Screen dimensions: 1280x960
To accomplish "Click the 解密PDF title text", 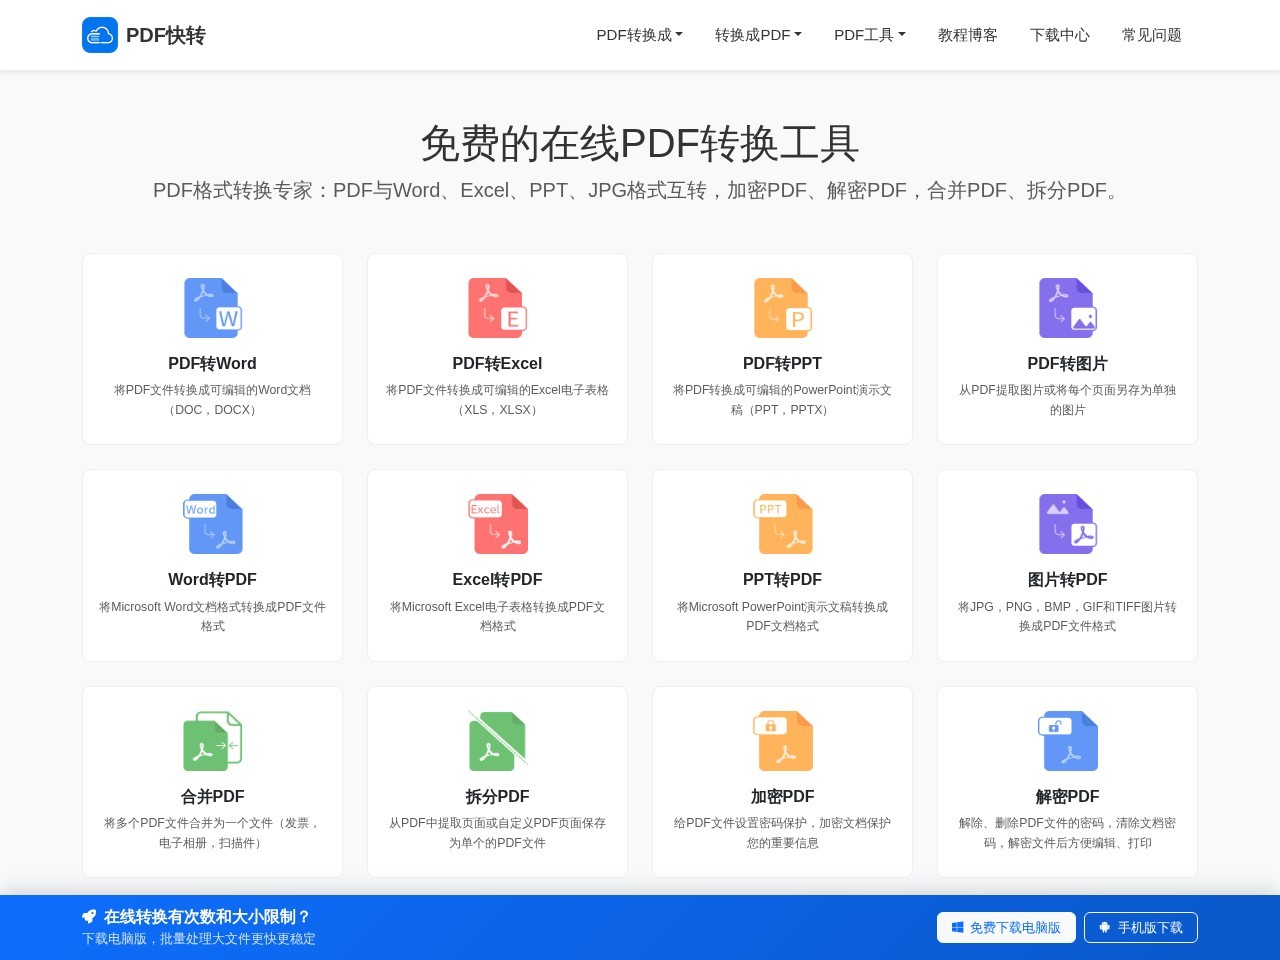I will click(1068, 797).
